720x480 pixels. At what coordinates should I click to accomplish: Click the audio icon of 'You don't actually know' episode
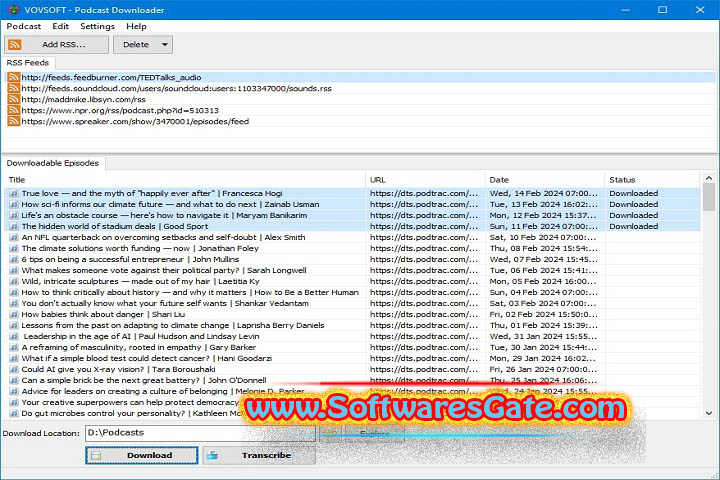click(x=14, y=304)
